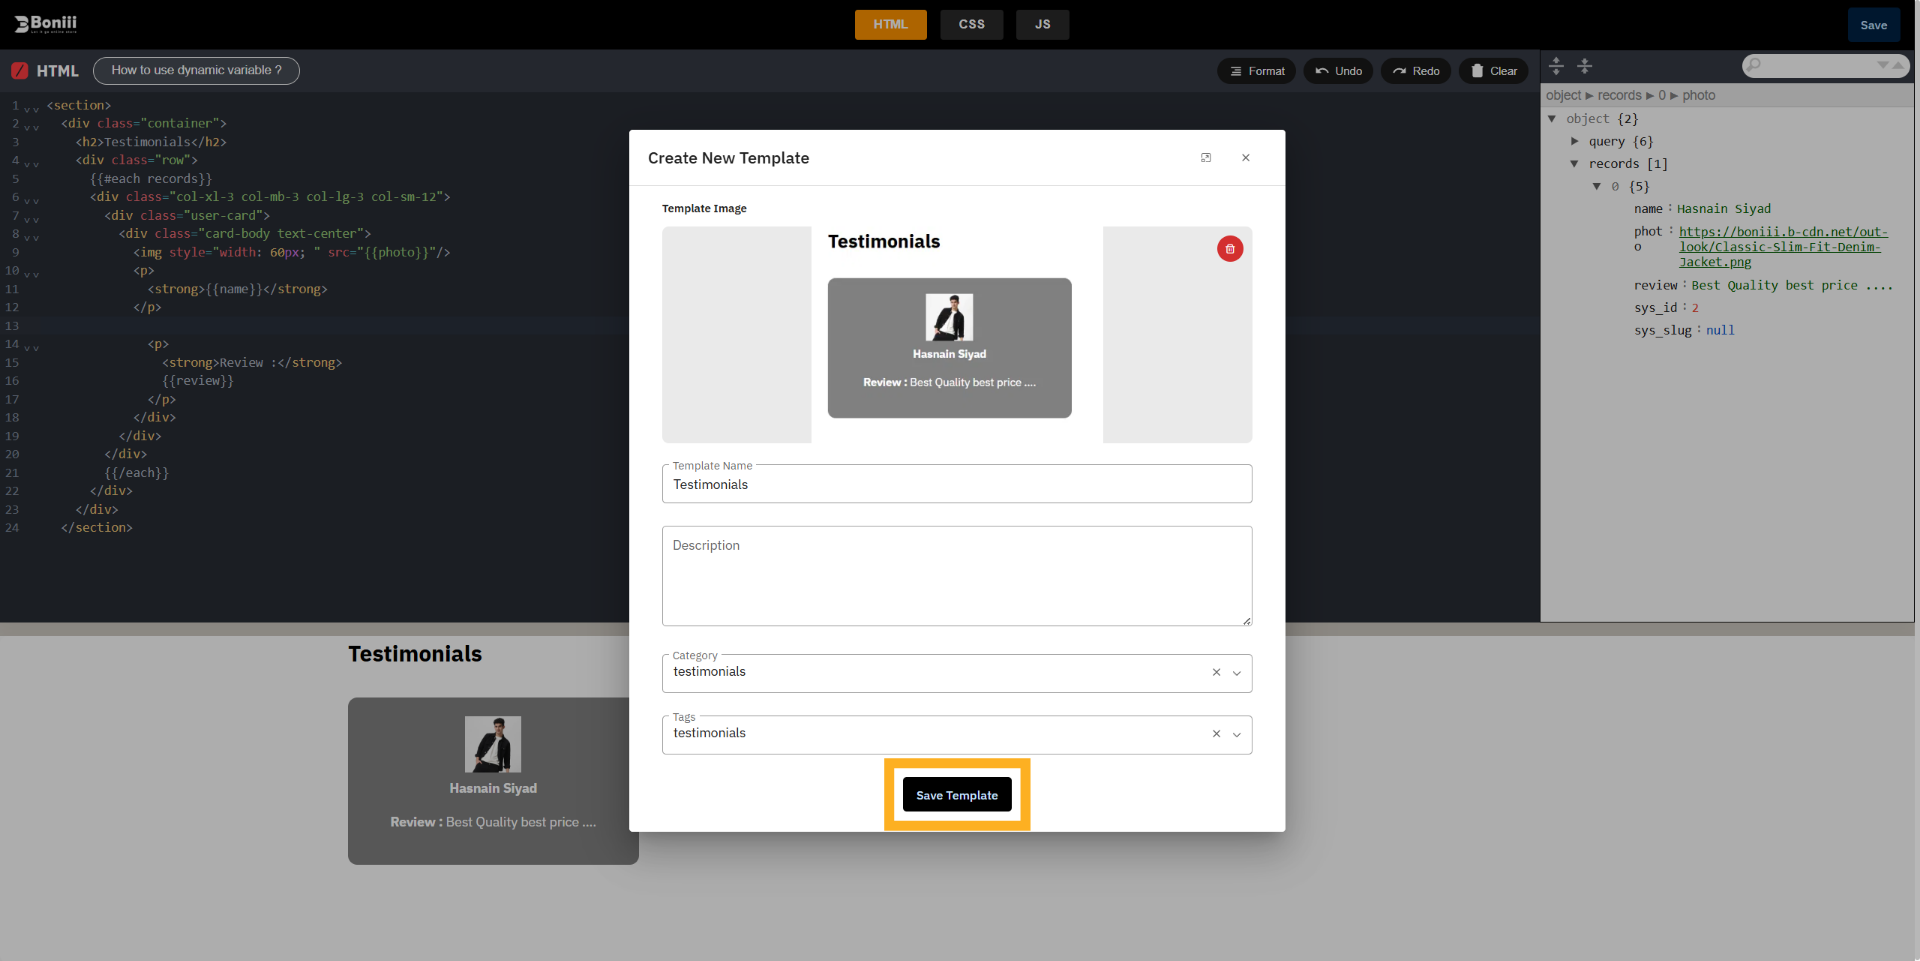Screen dimensions: 1920x961
Task: Undo the last editor change
Action: pos(1338,71)
